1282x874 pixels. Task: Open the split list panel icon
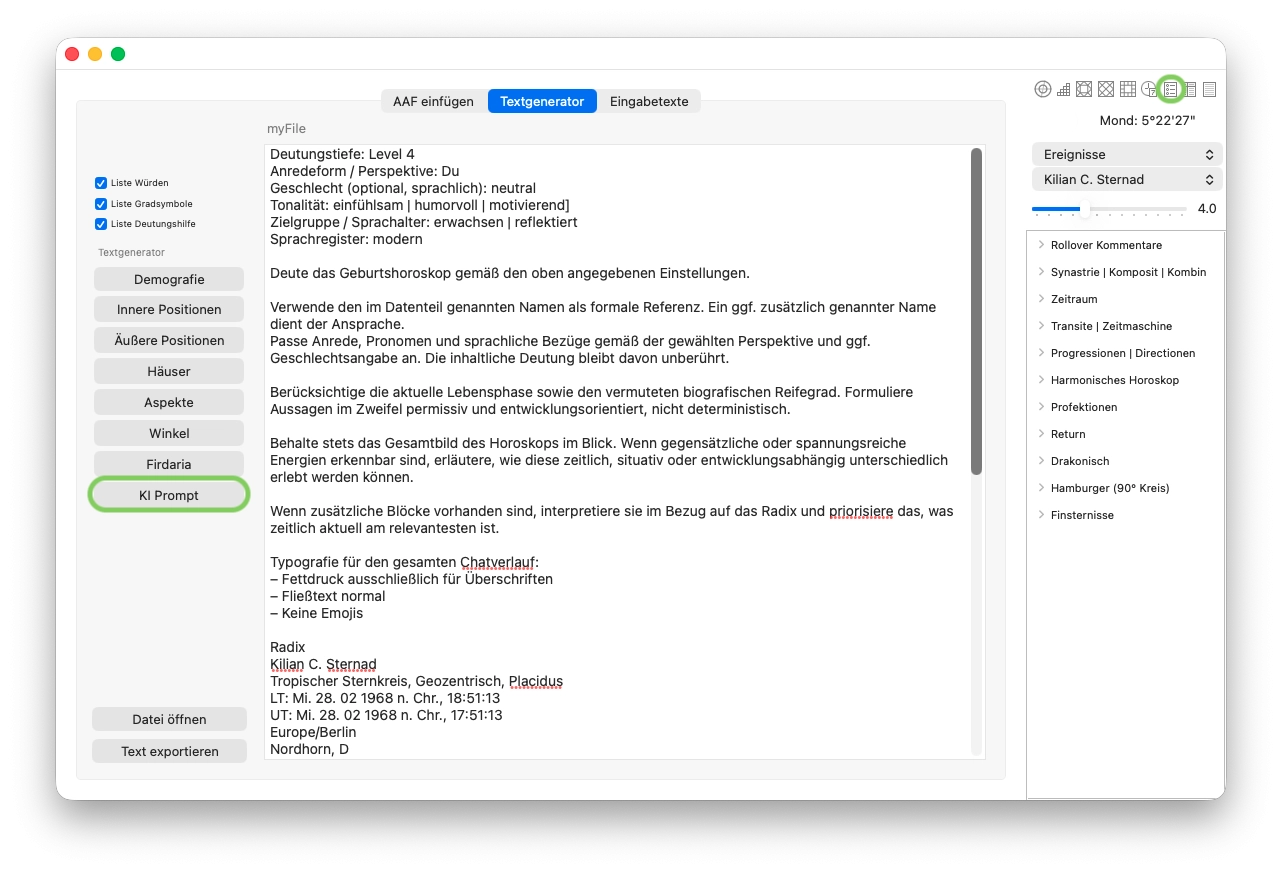click(x=1189, y=89)
